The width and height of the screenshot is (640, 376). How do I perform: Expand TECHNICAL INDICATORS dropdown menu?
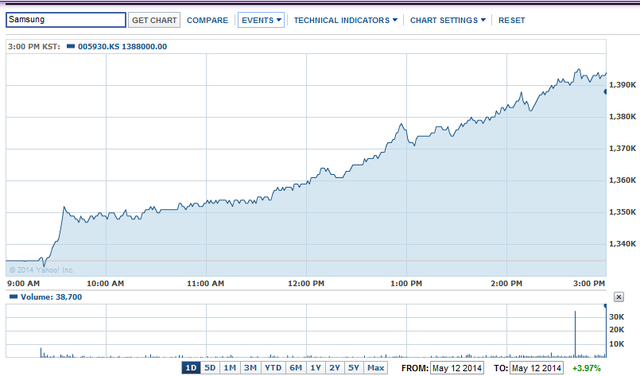tap(345, 20)
